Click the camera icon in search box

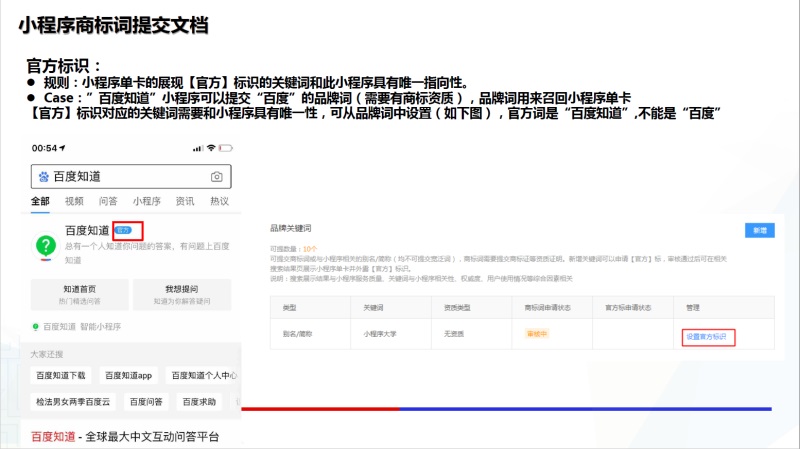tap(216, 177)
